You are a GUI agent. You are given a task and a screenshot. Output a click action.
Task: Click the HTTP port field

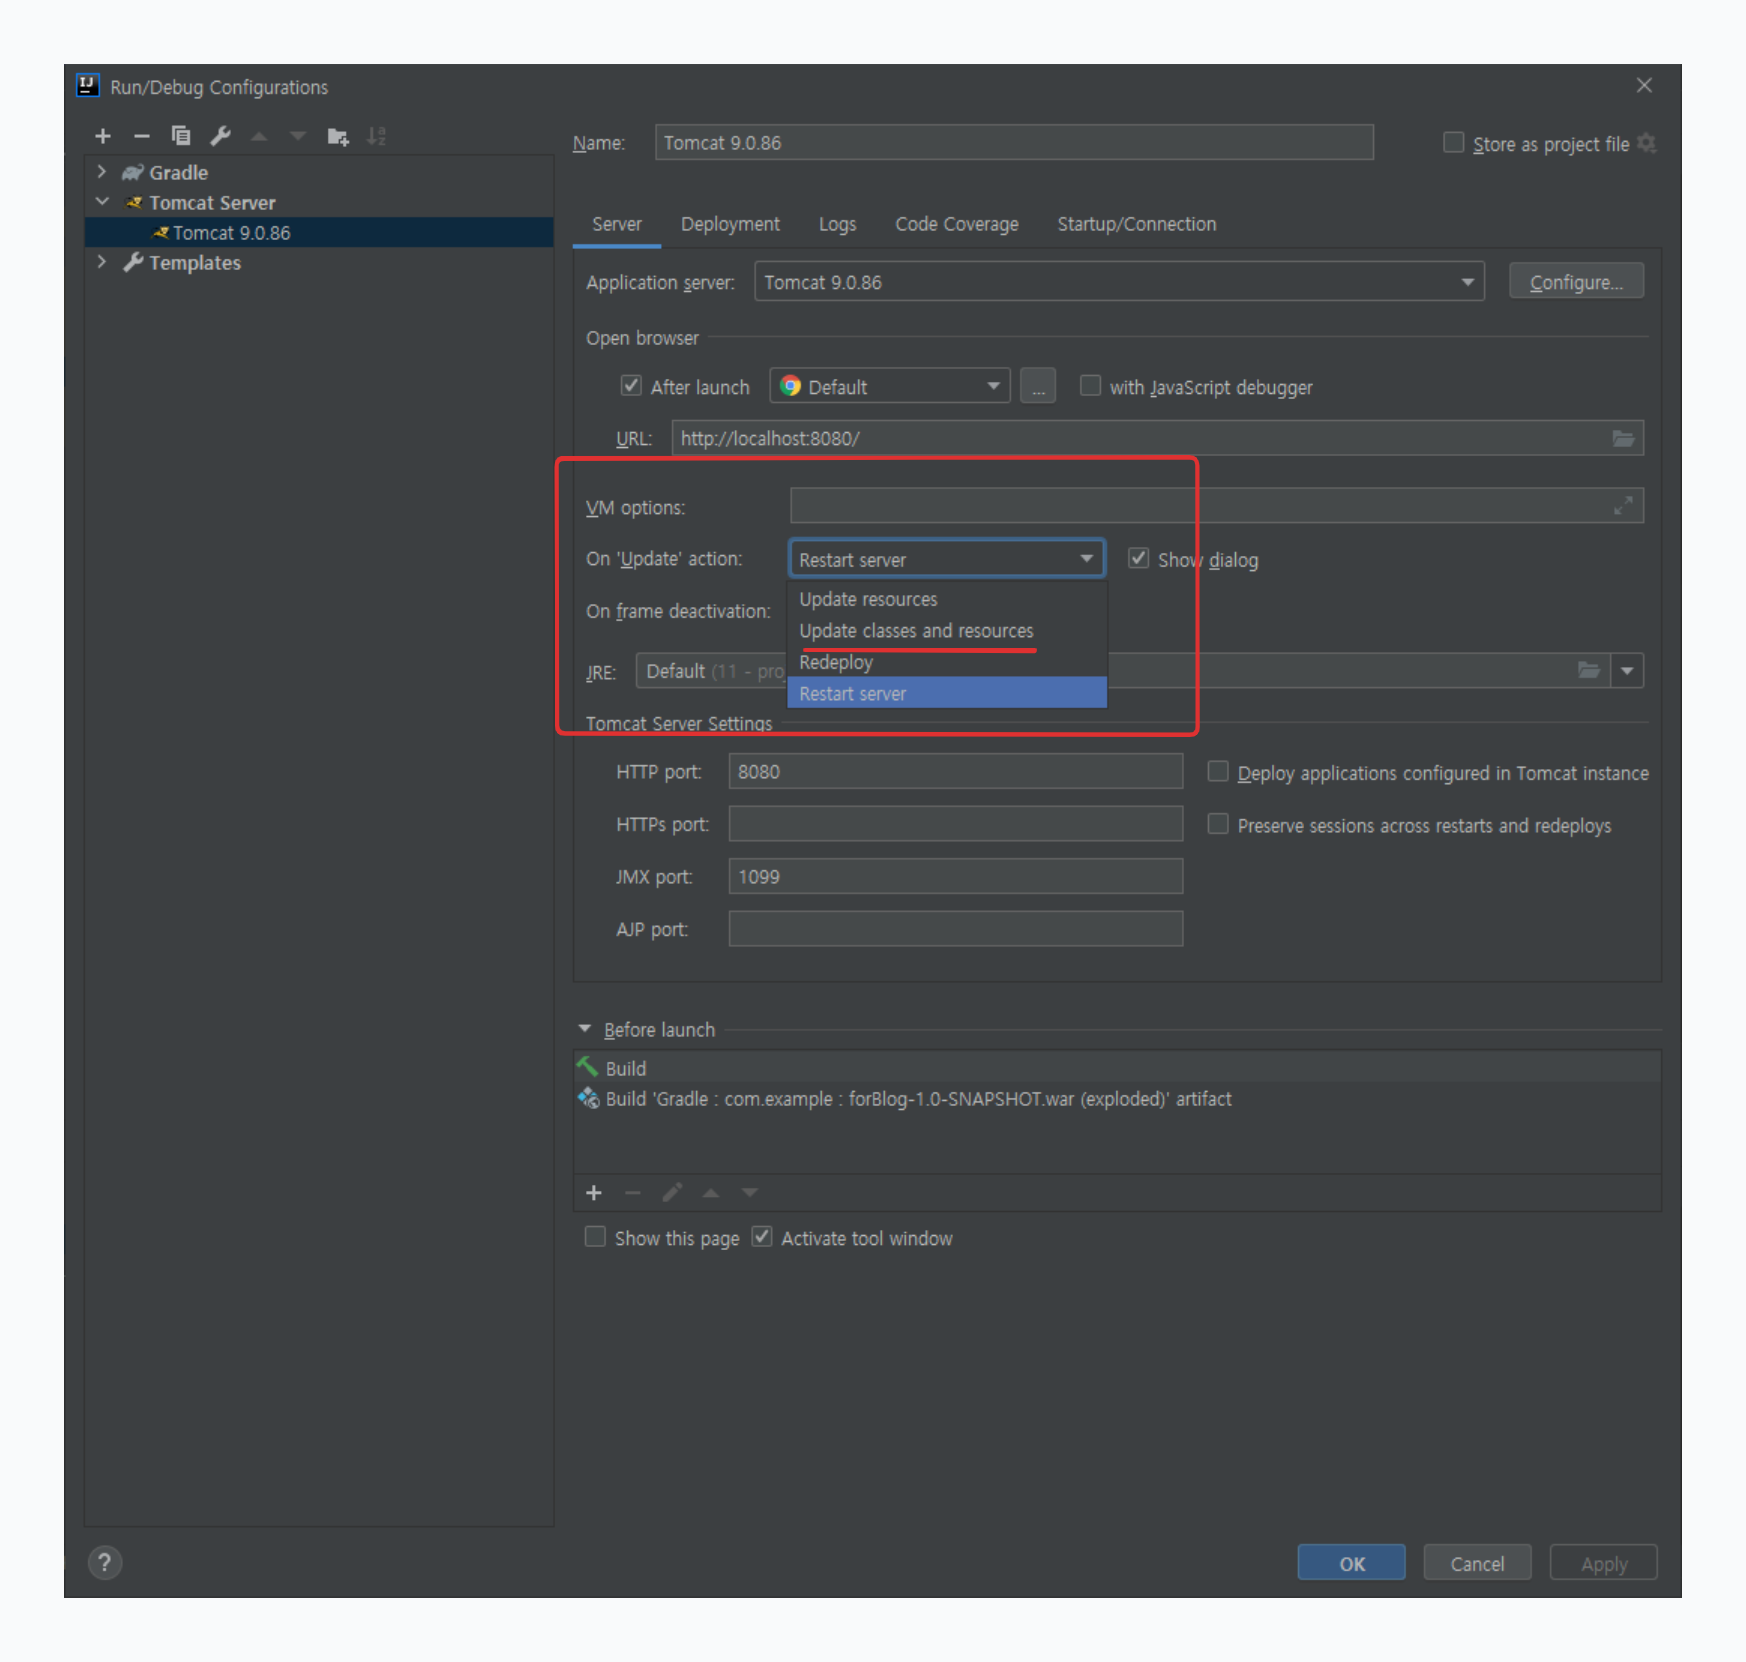click(x=955, y=771)
